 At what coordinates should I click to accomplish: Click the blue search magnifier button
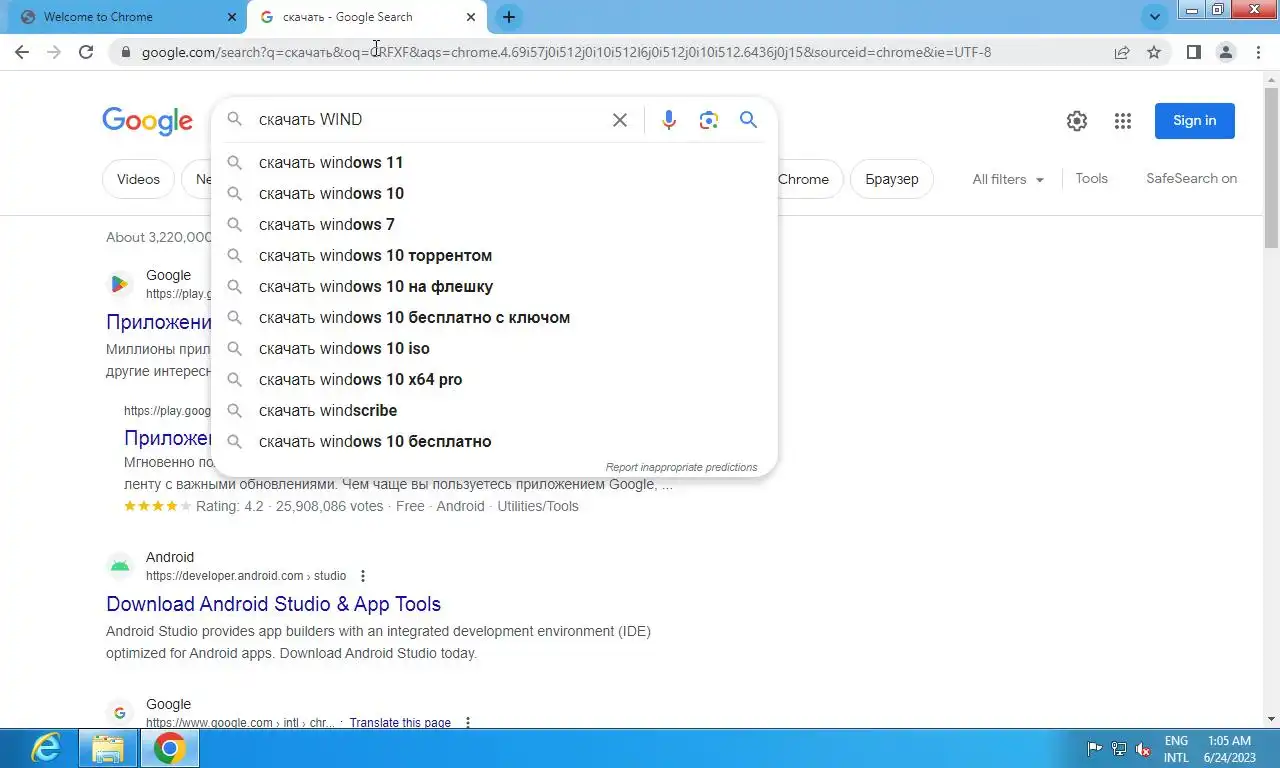(748, 120)
